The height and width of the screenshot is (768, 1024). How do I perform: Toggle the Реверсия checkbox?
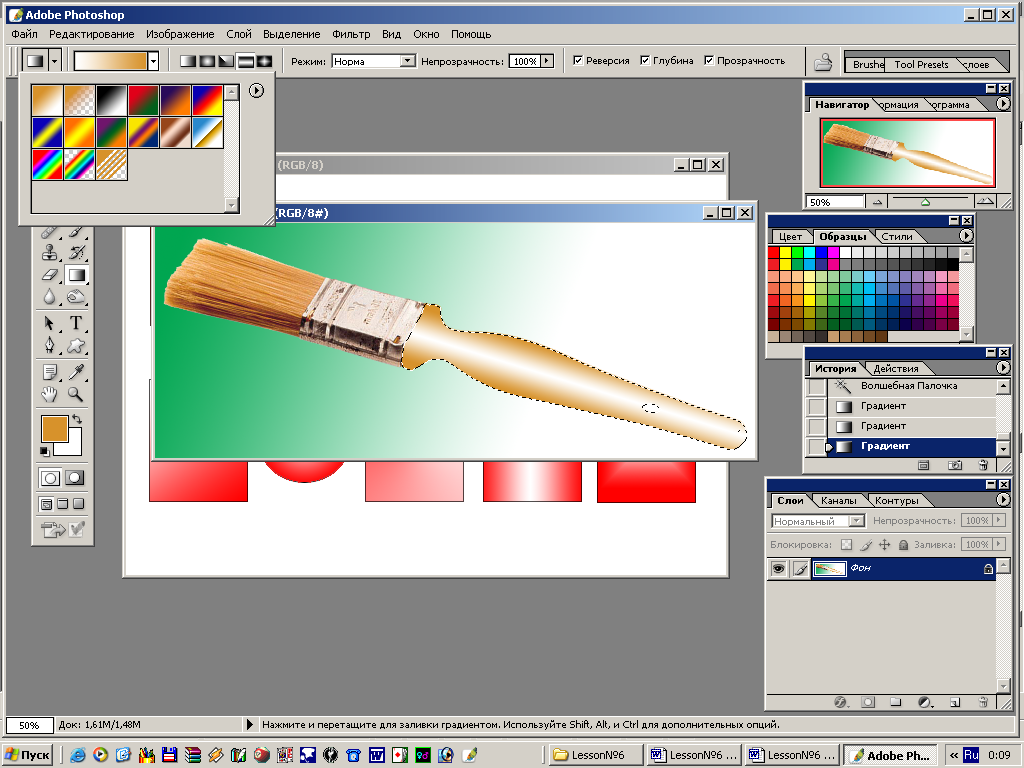[x=578, y=61]
